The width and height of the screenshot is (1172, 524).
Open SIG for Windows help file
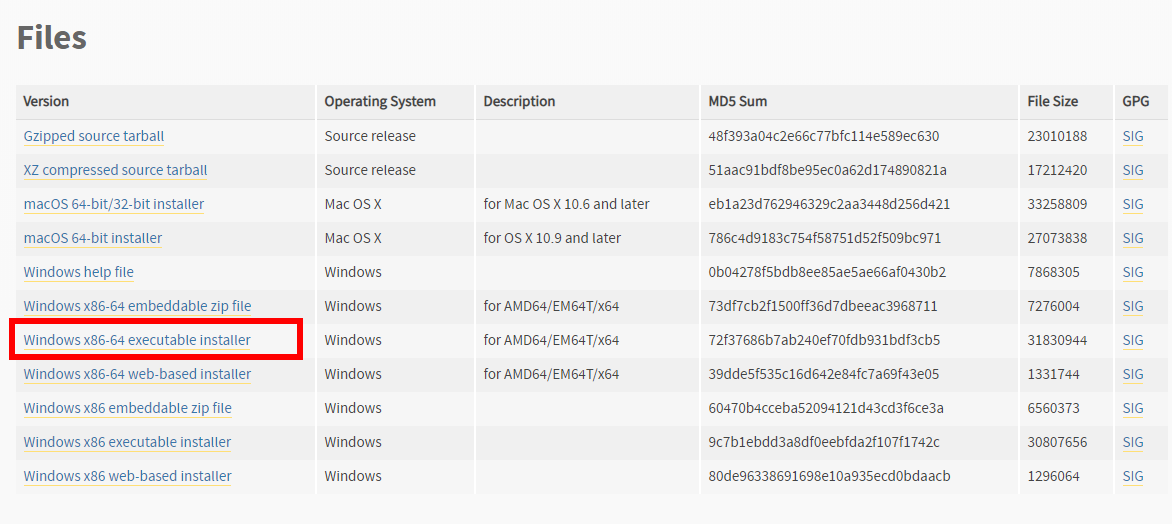pyautogui.click(x=1133, y=272)
